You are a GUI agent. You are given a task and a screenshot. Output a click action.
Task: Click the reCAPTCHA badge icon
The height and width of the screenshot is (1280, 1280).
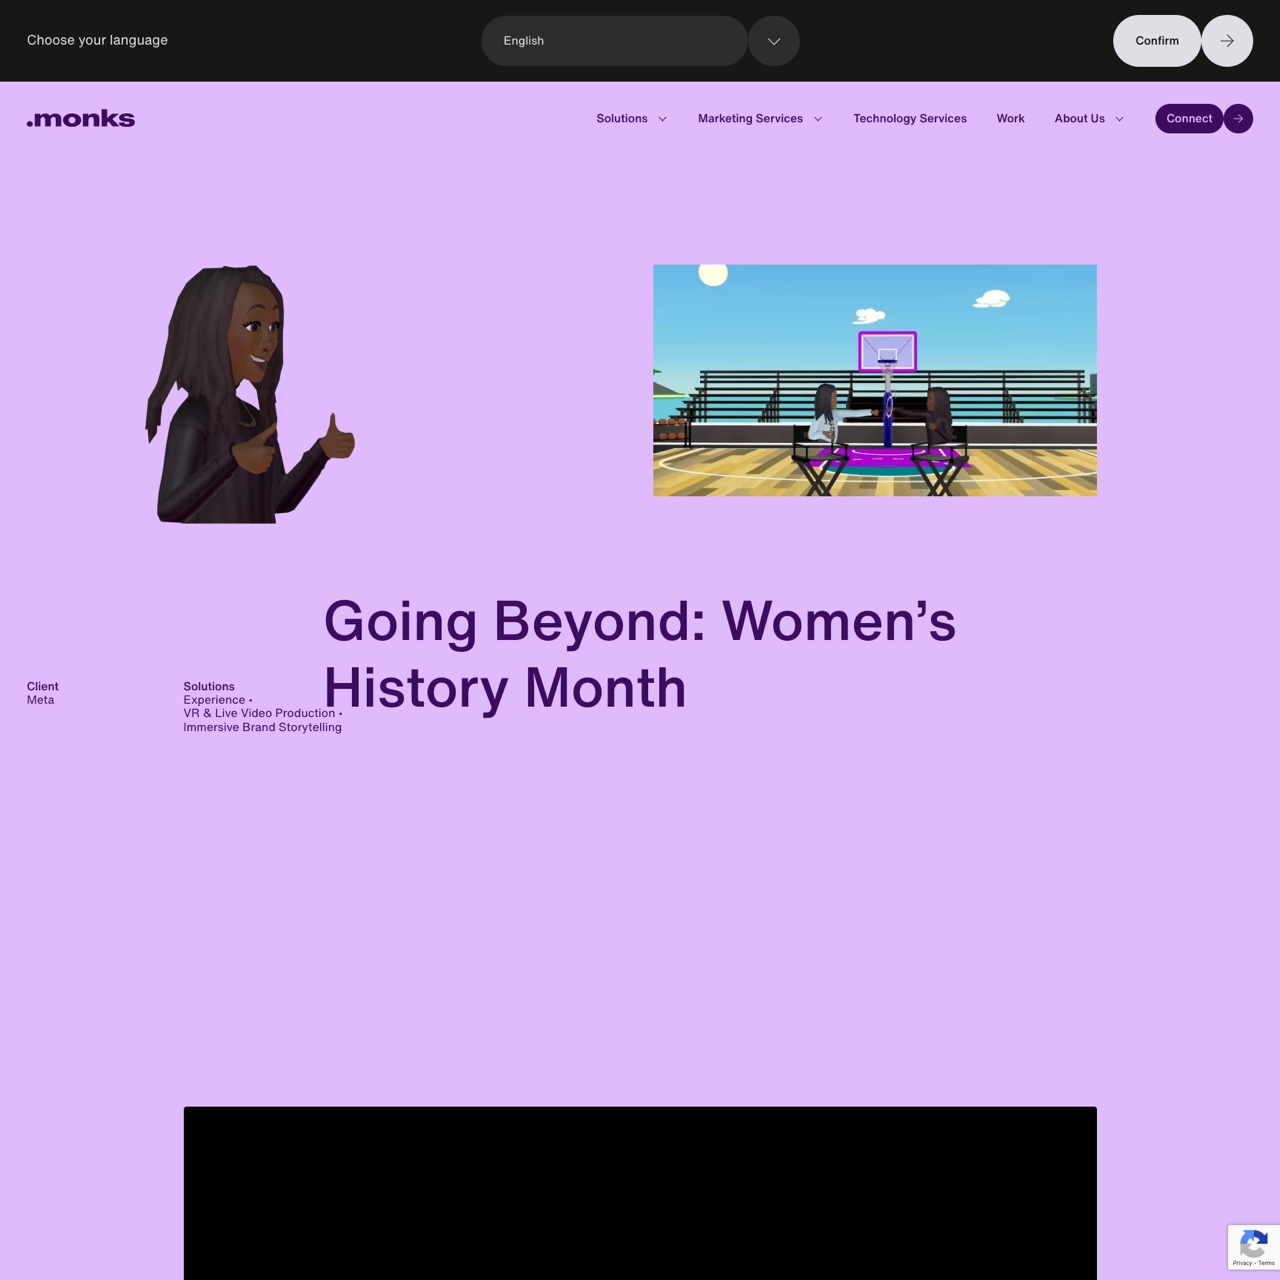(x=1252, y=1246)
